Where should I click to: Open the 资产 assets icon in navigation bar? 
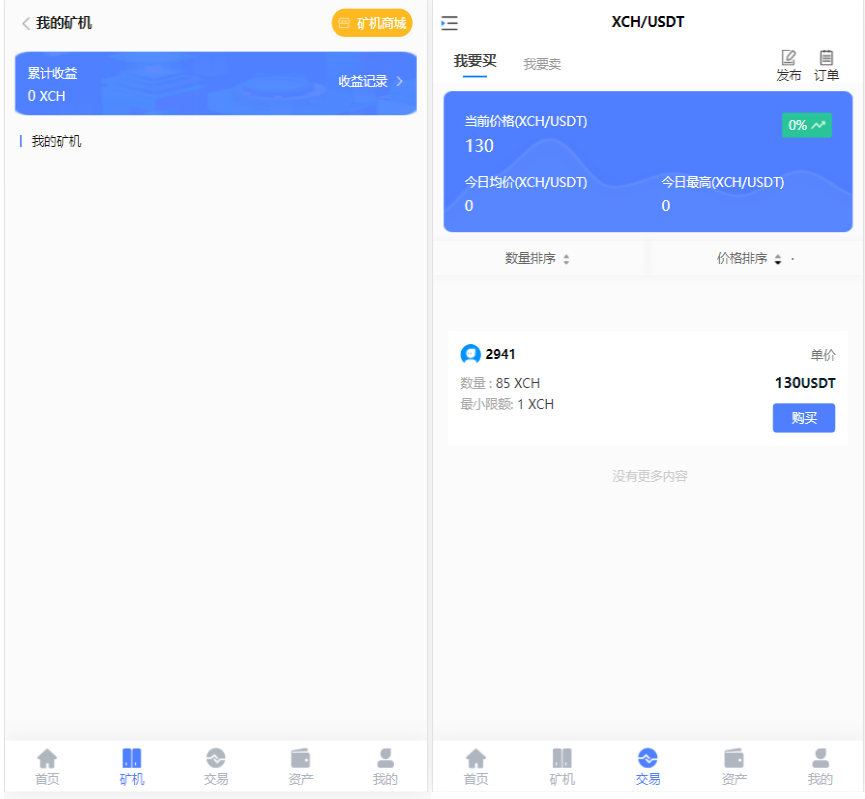(x=734, y=765)
